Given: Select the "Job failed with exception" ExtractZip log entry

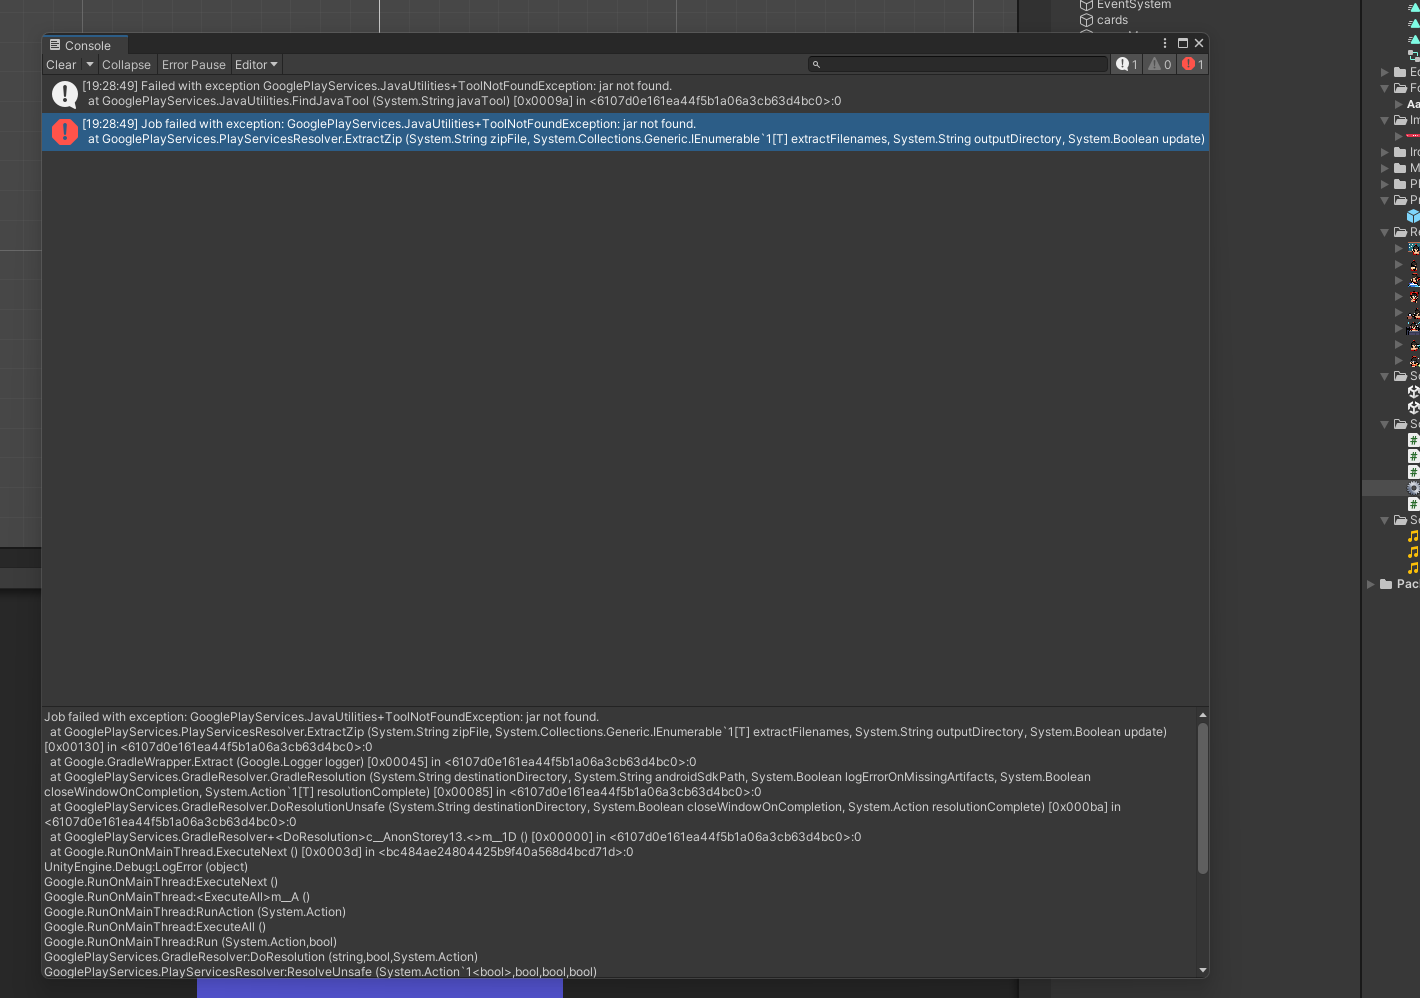Looking at the screenshot, I should coord(625,132).
